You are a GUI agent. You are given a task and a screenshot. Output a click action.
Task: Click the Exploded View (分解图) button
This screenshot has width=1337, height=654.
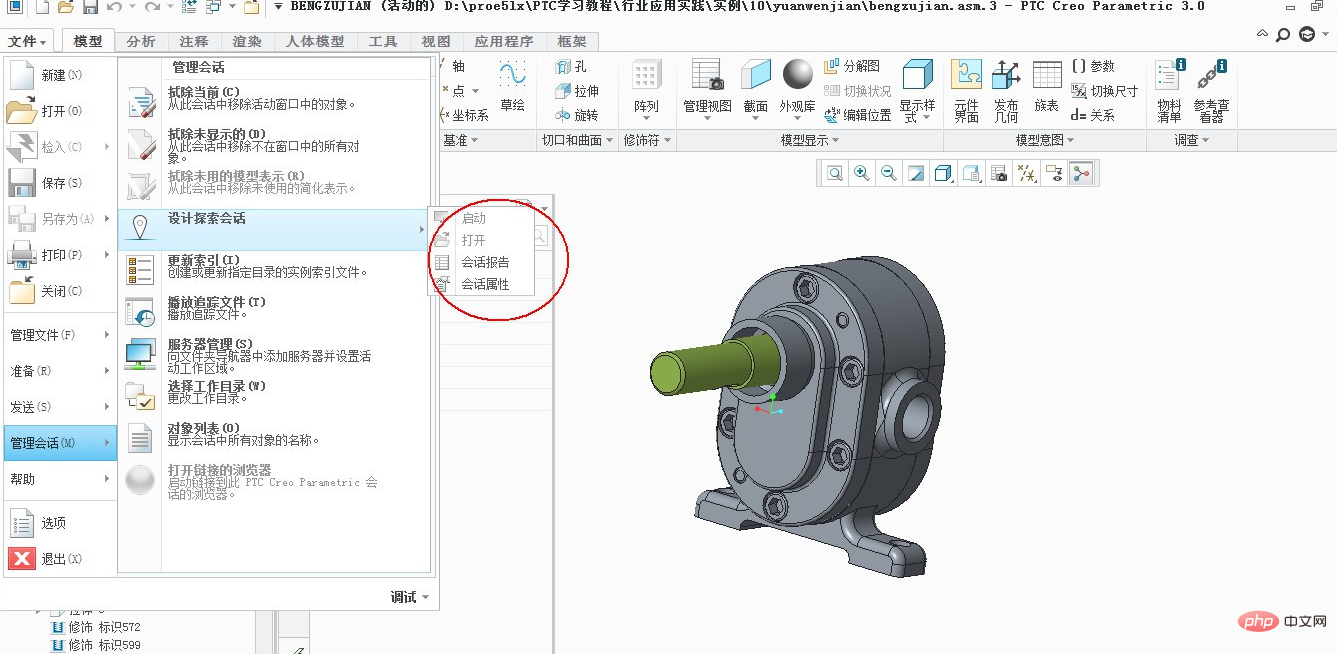(x=852, y=66)
